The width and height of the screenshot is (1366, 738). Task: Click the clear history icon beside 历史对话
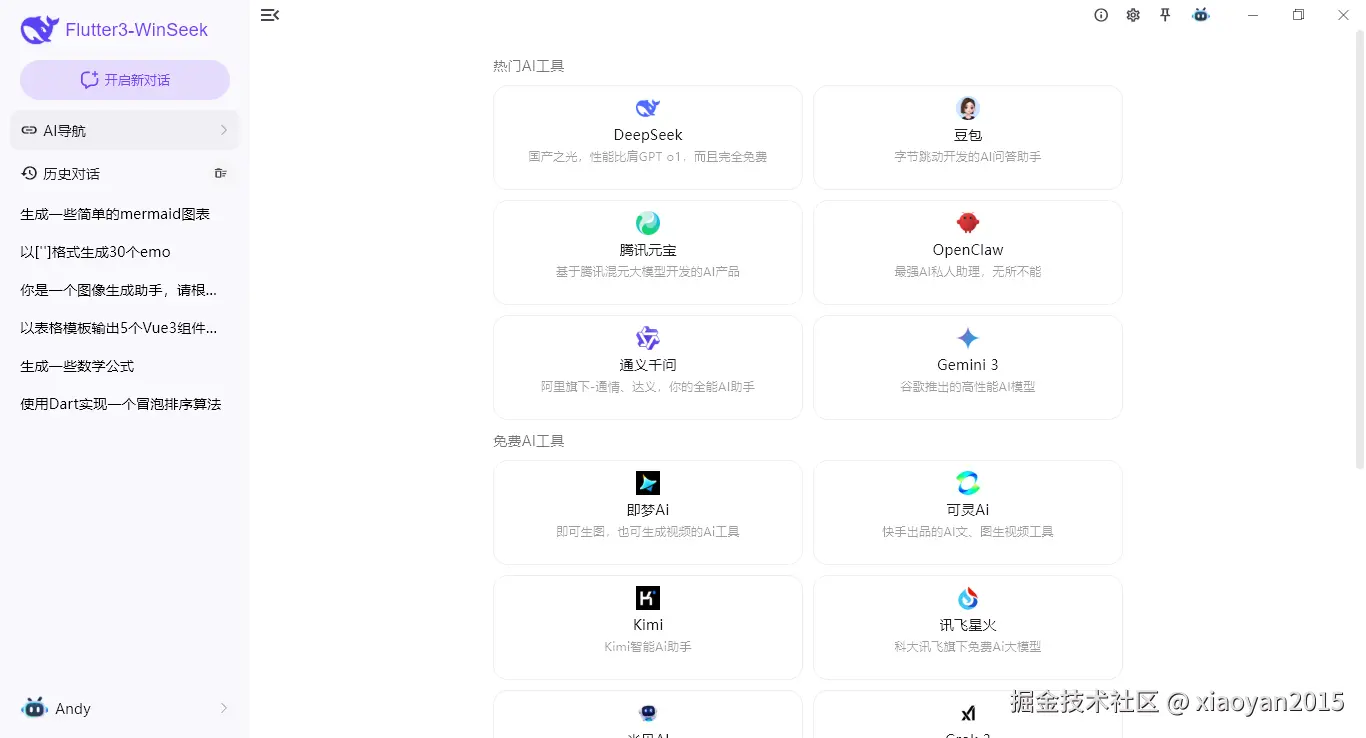(x=220, y=173)
